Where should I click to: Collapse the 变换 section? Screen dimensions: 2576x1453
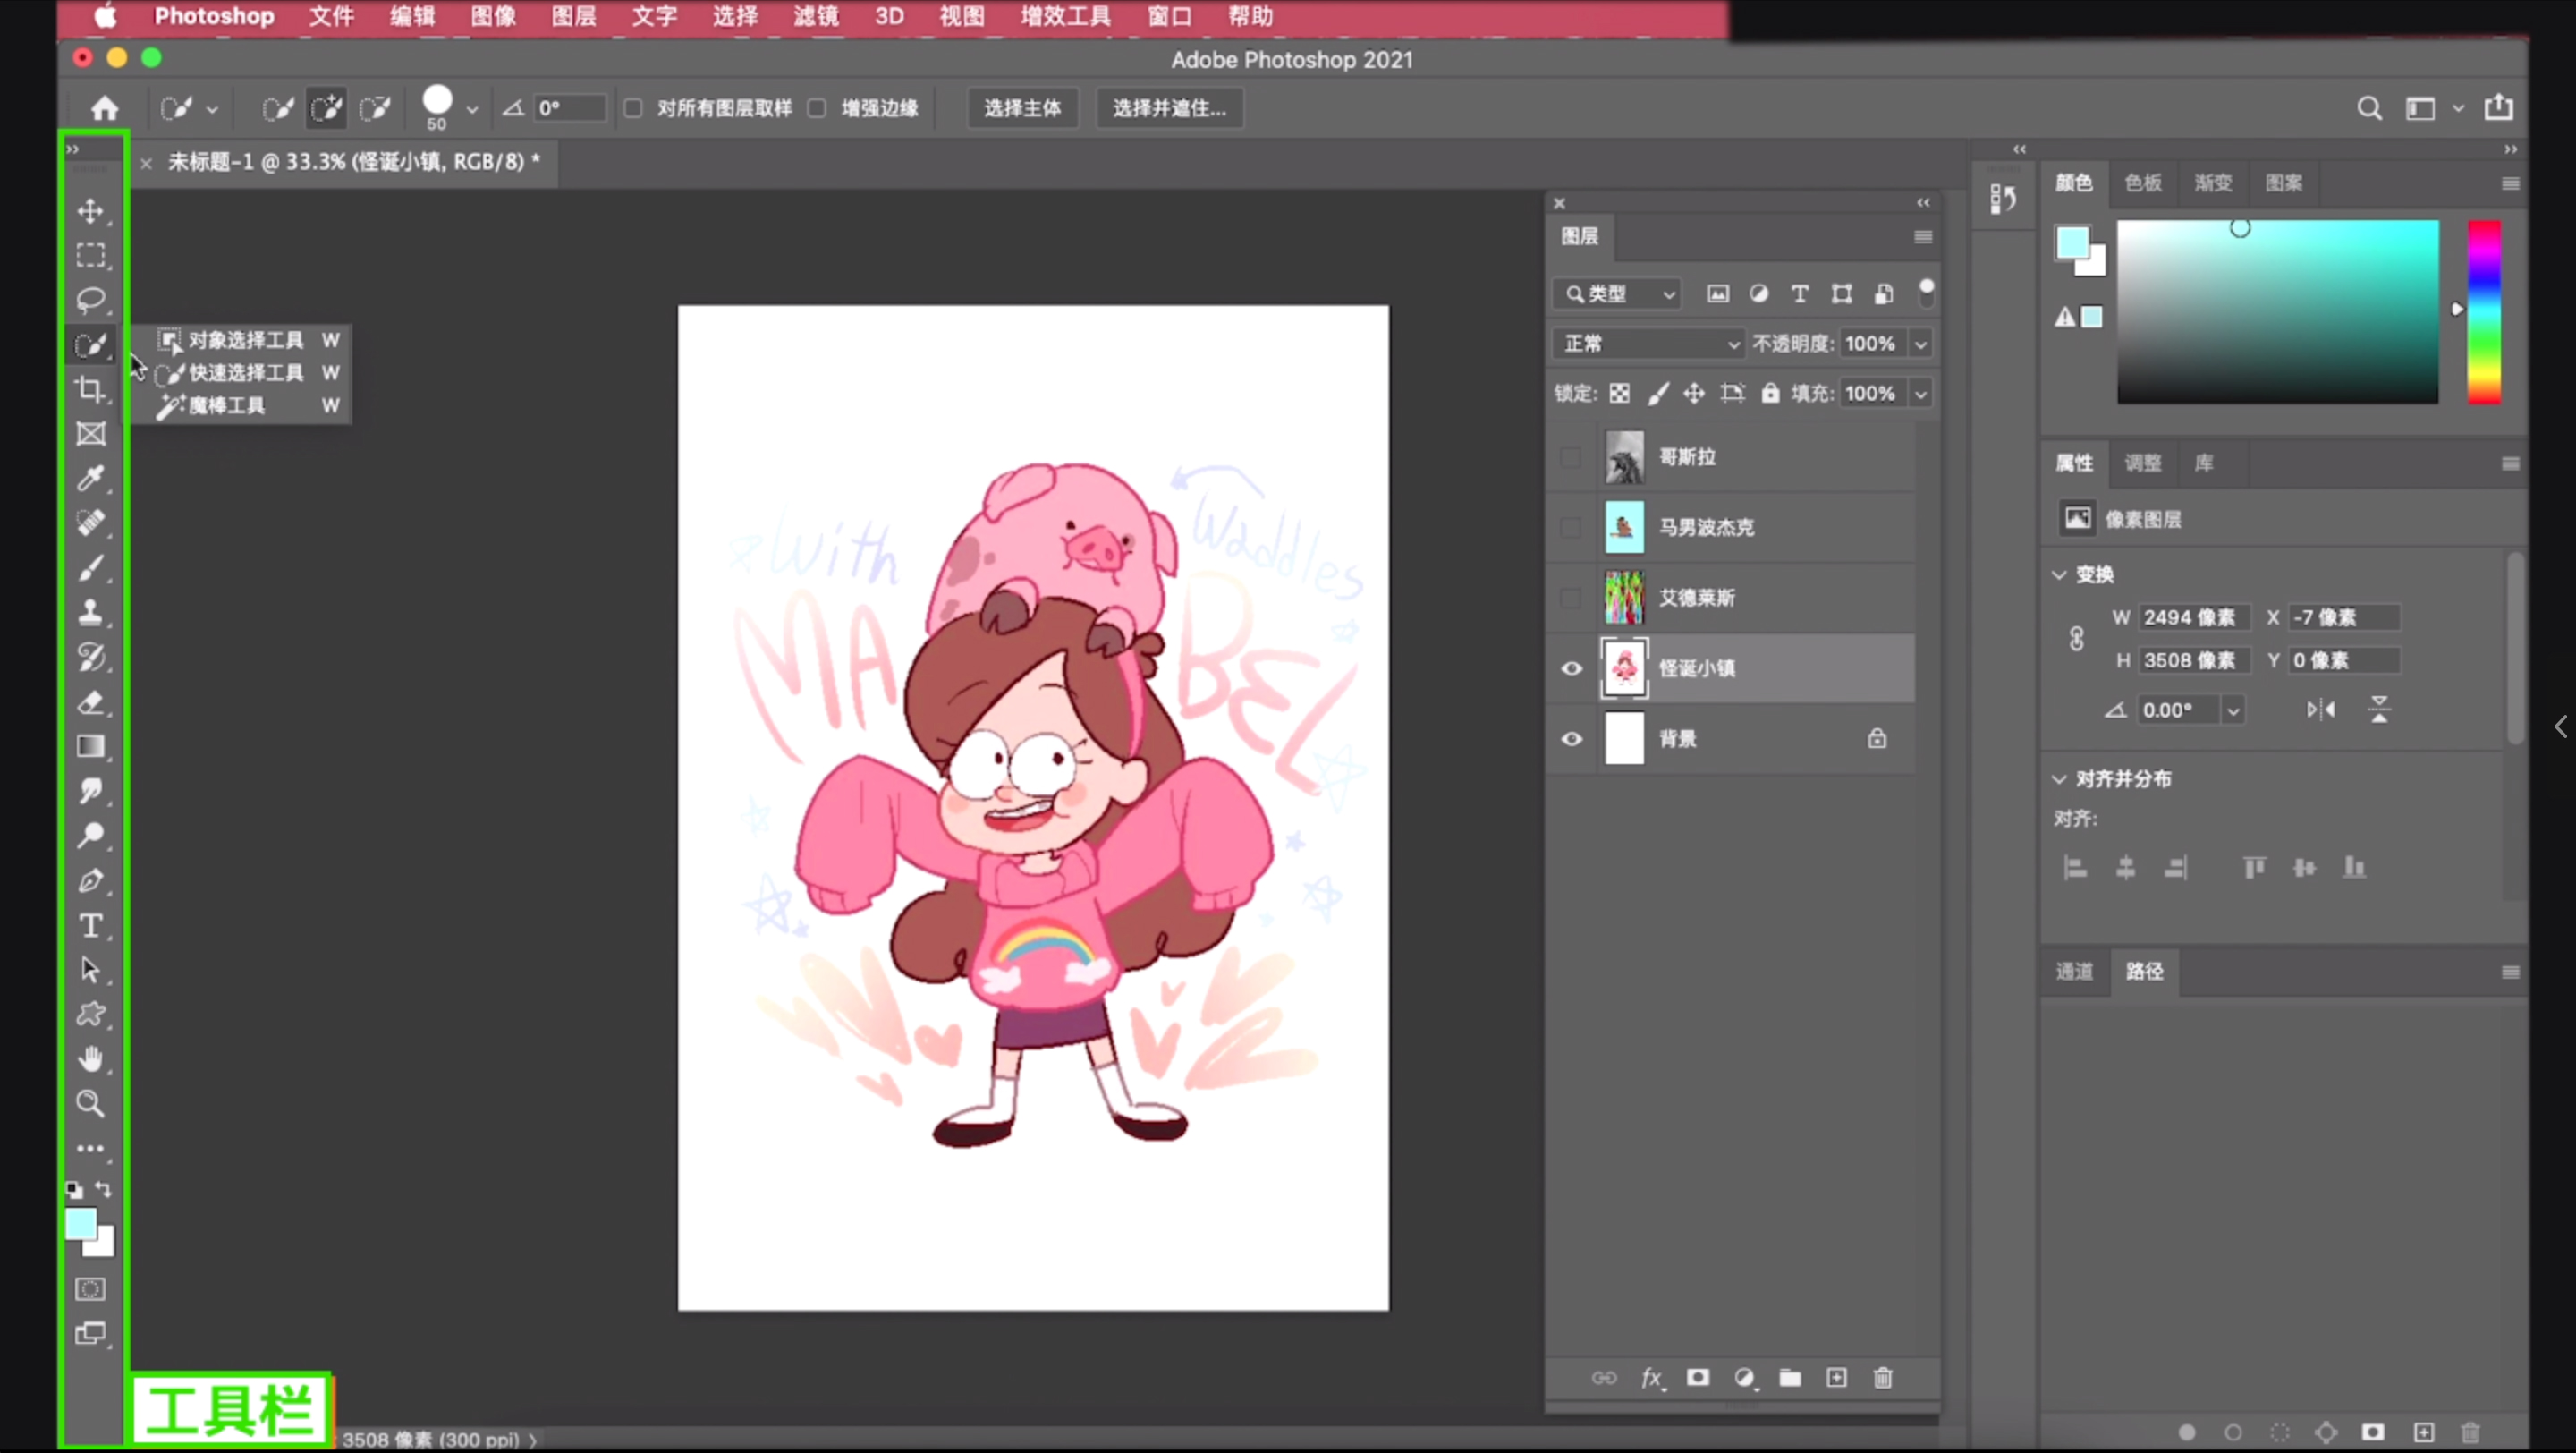click(x=2059, y=575)
